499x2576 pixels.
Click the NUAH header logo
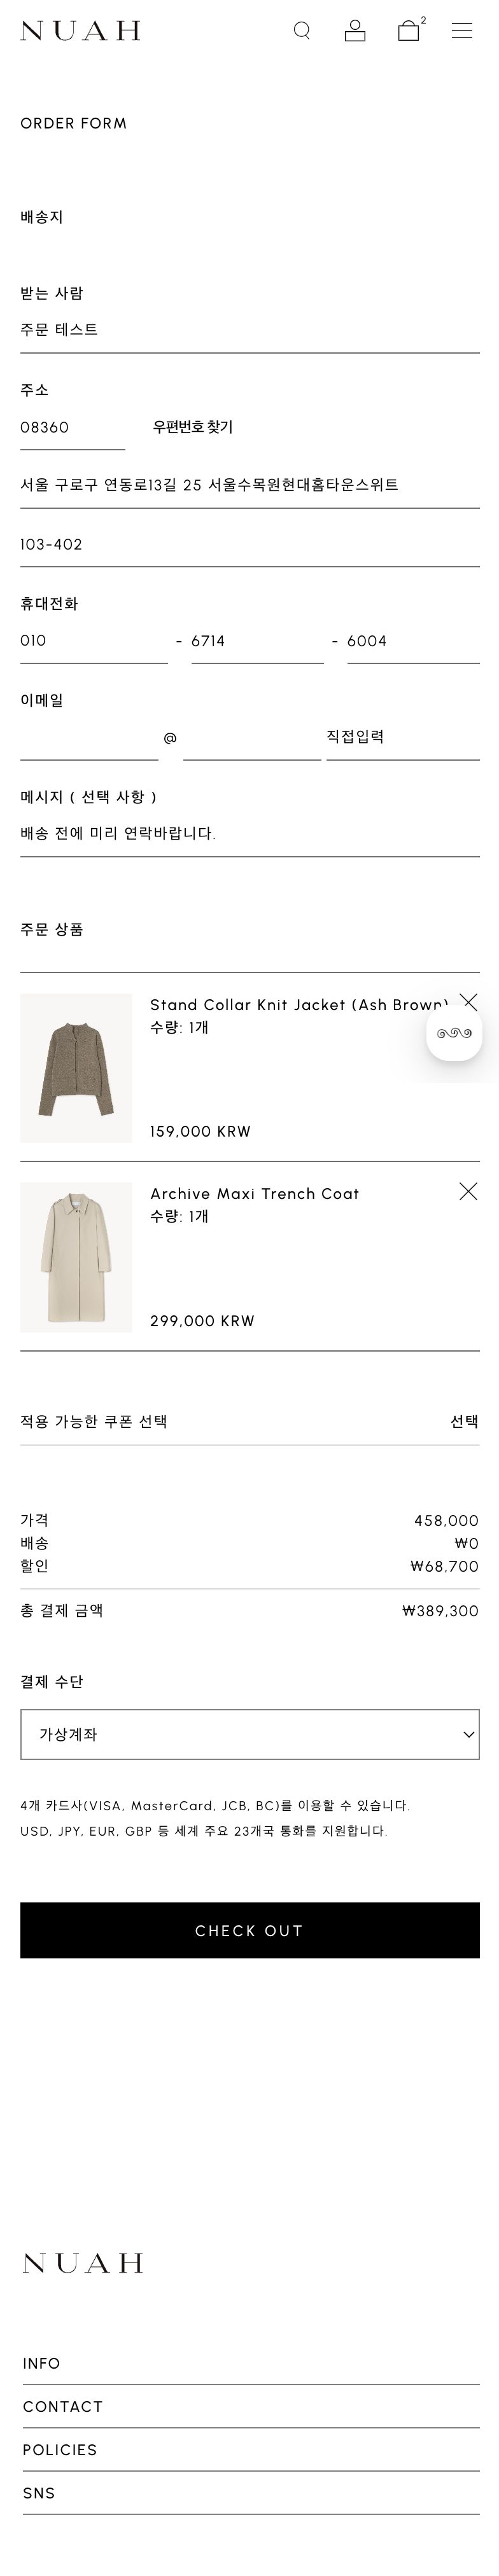(x=80, y=31)
